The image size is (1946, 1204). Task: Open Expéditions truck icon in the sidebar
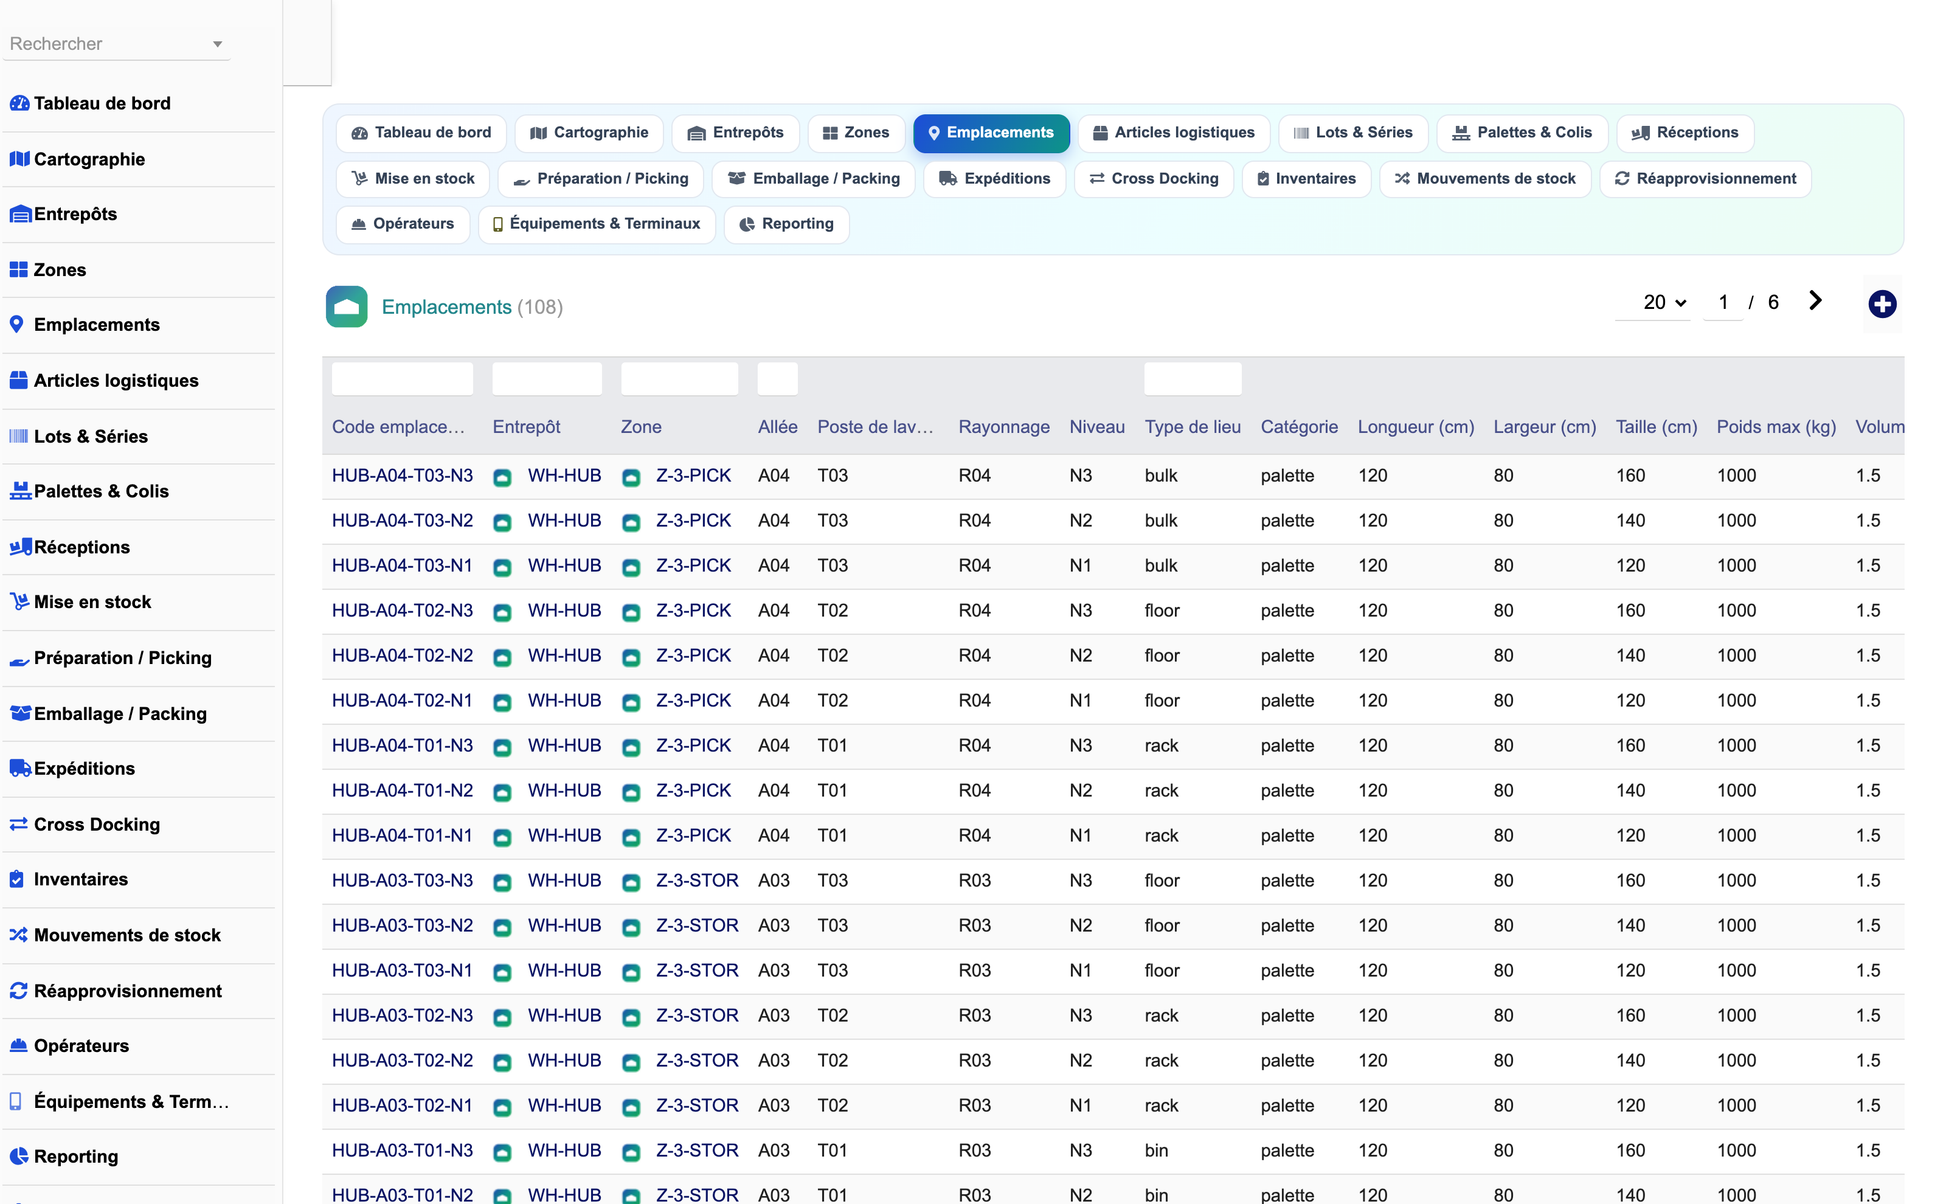pos(19,768)
